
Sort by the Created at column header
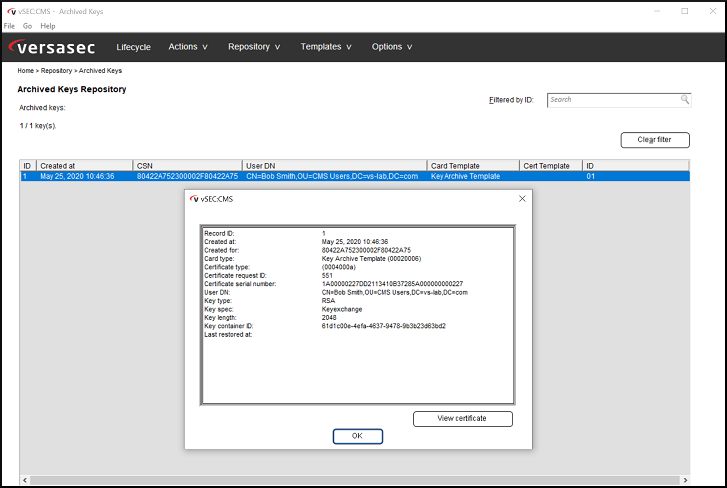click(84, 166)
